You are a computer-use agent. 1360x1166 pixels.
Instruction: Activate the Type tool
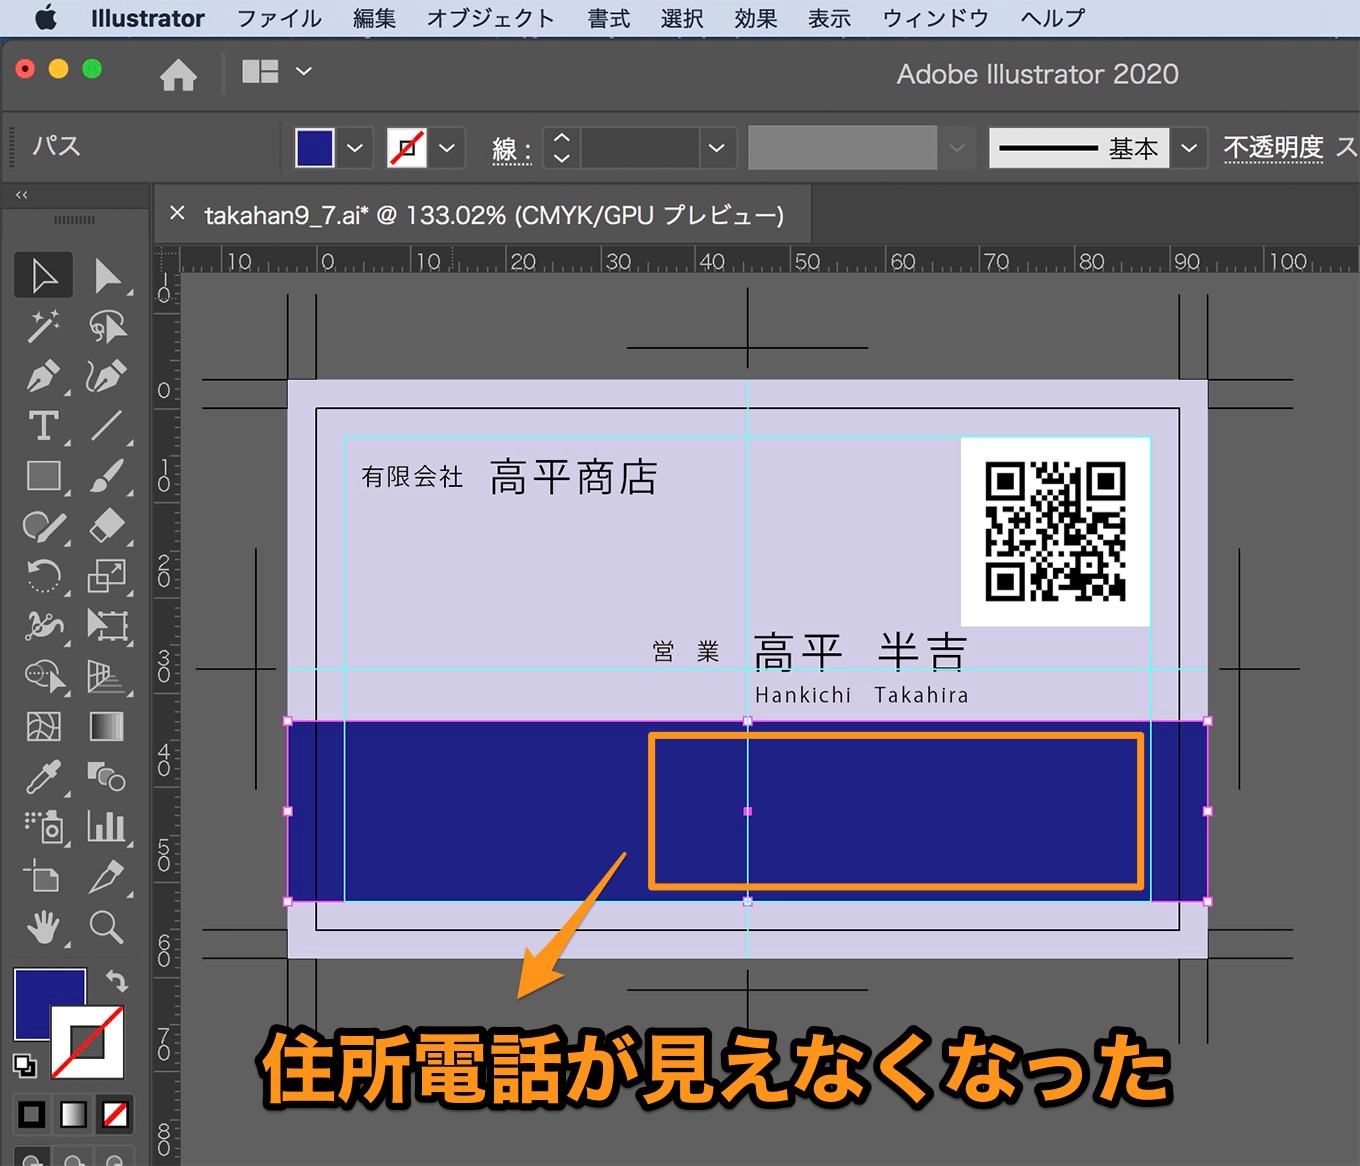click(44, 426)
